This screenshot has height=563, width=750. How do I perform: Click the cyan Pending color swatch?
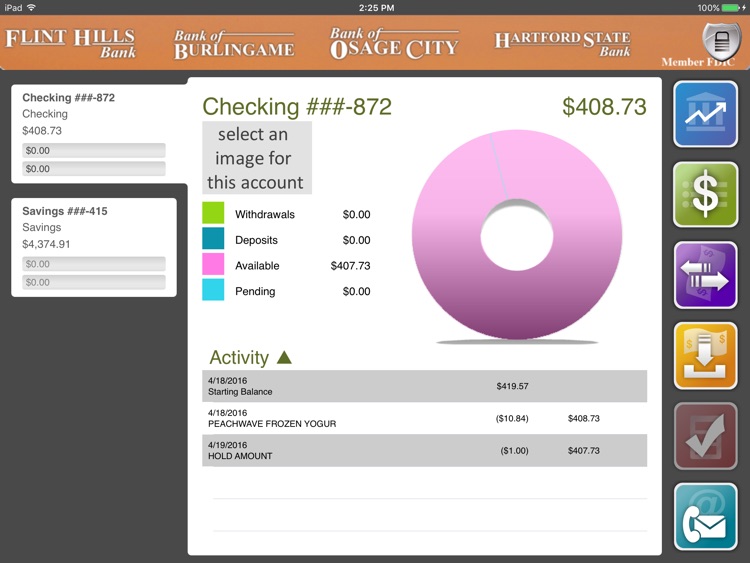pos(213,290)
